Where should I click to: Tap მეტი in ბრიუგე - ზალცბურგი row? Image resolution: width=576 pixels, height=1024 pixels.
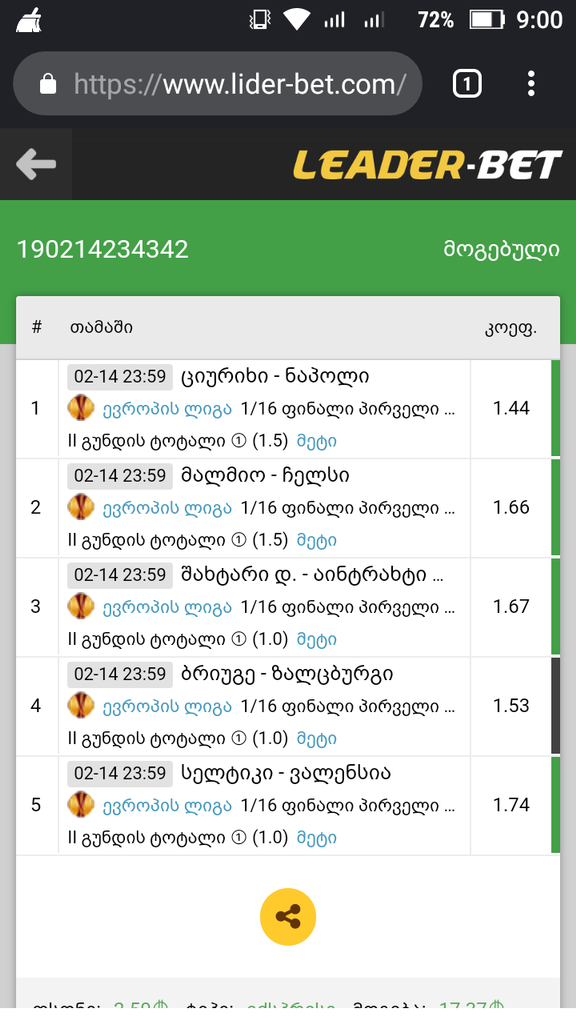pyautogui.click(x=317, y=739)
